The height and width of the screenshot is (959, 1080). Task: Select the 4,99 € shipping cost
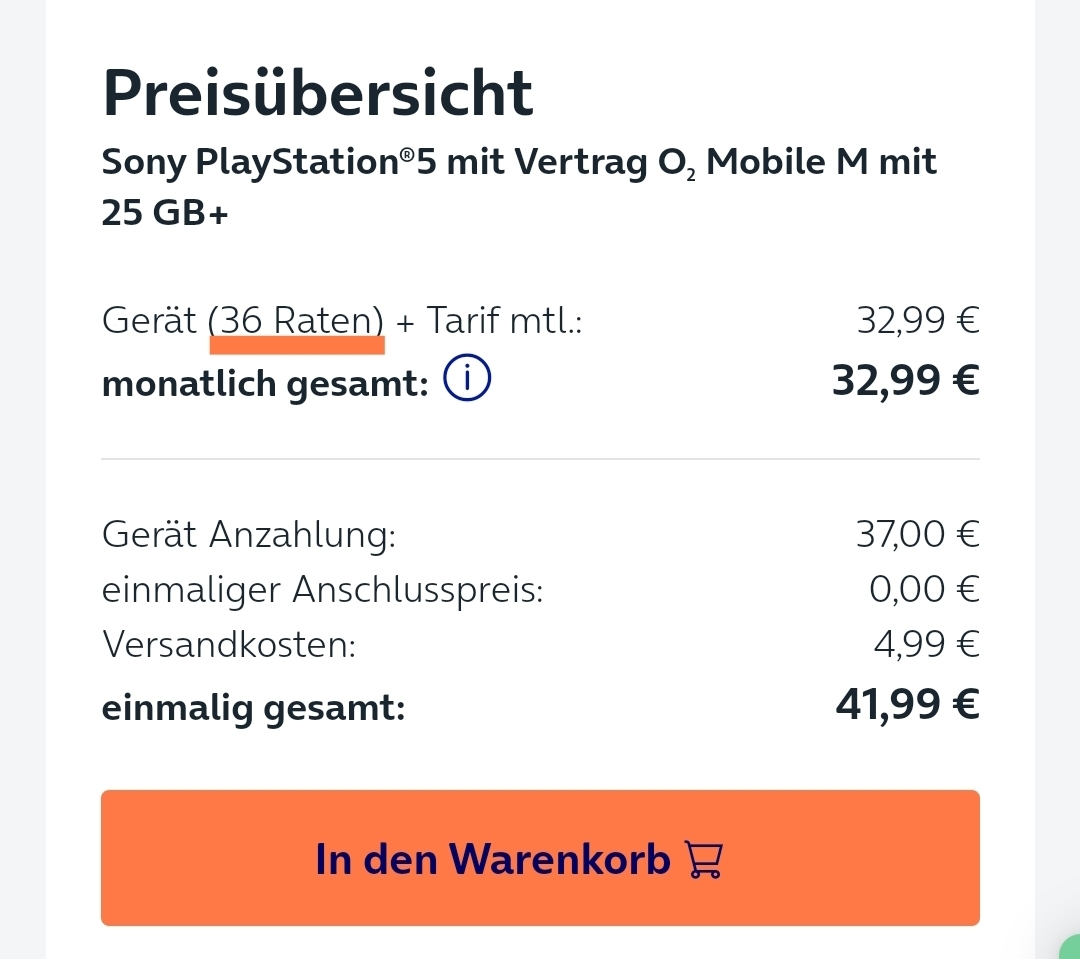pyautogui.click(x=926, y=644)
